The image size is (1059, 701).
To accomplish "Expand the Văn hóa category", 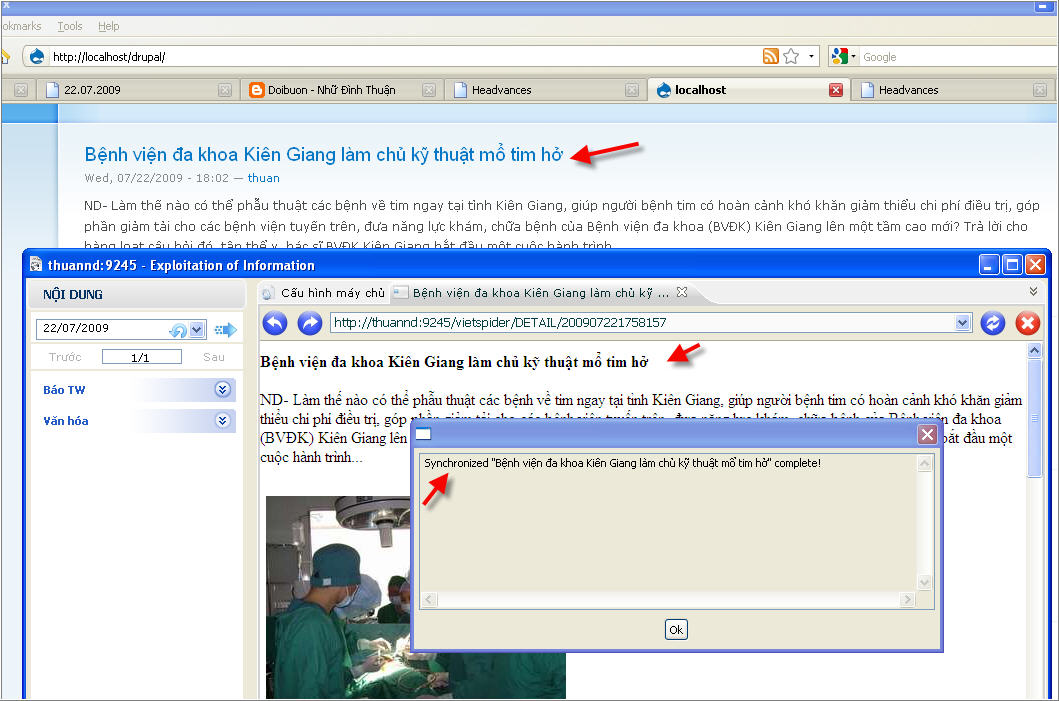I will coord(223,421).
